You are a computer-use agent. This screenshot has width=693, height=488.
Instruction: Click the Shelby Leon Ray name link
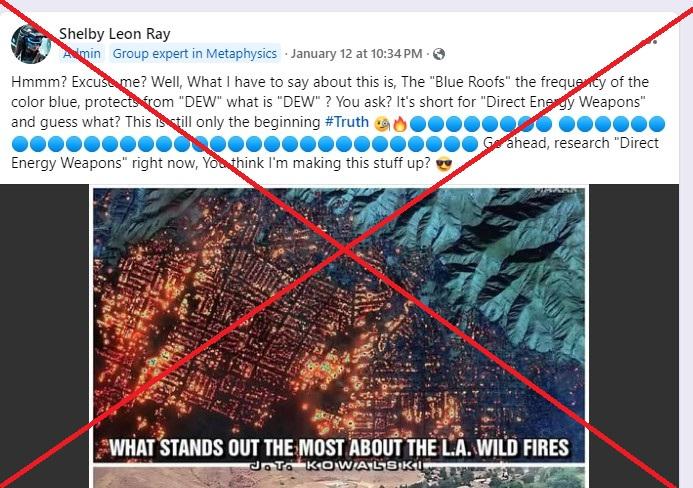coord(114,34)
